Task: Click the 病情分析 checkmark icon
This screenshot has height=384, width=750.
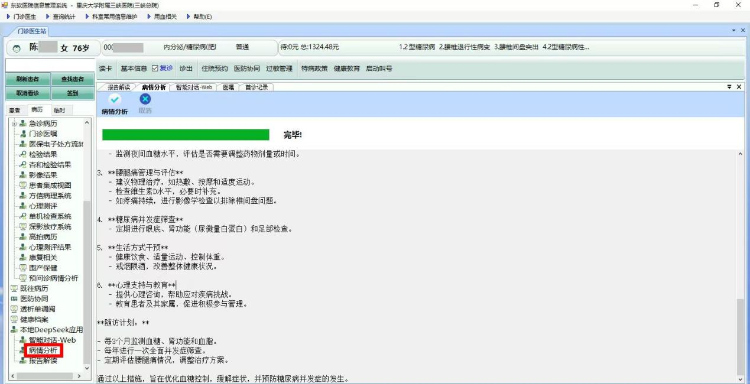Action: (x=114, y=99)
